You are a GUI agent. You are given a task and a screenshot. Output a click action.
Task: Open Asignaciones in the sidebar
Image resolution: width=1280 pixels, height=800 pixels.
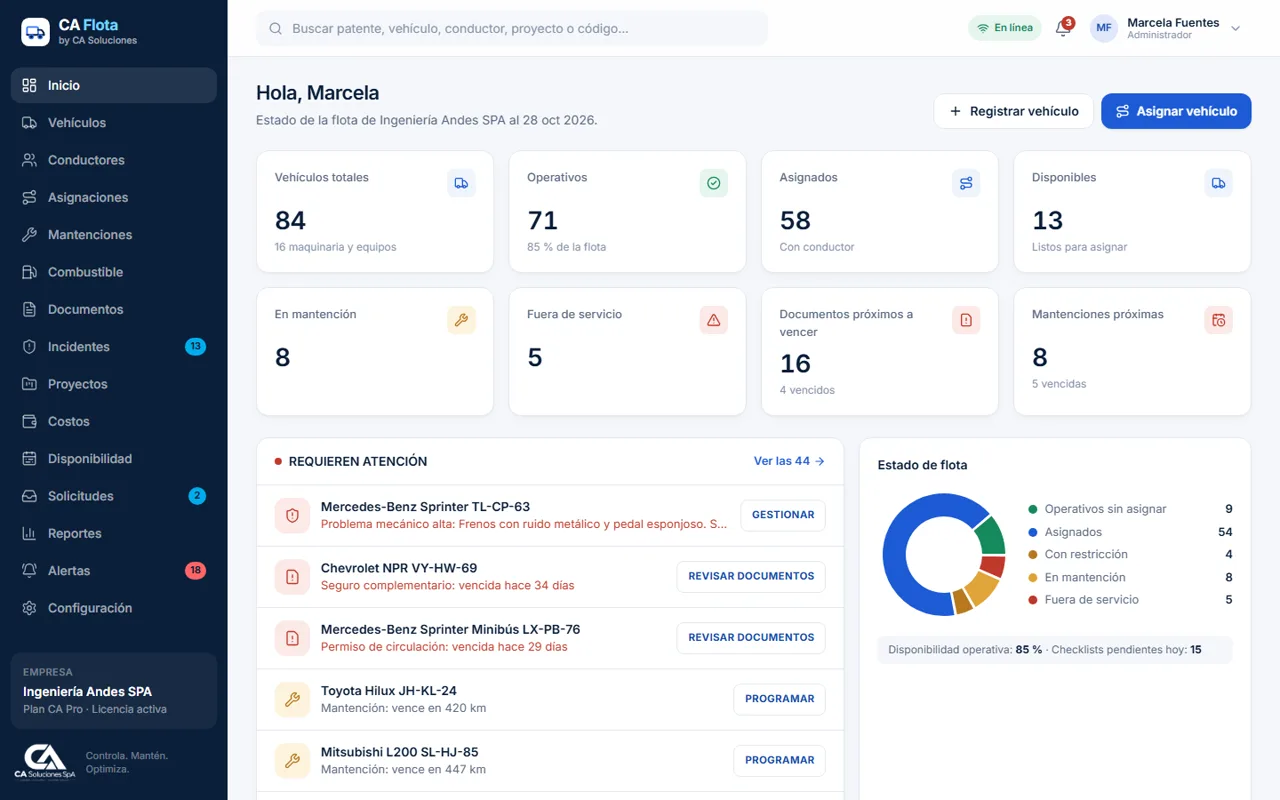114,197
